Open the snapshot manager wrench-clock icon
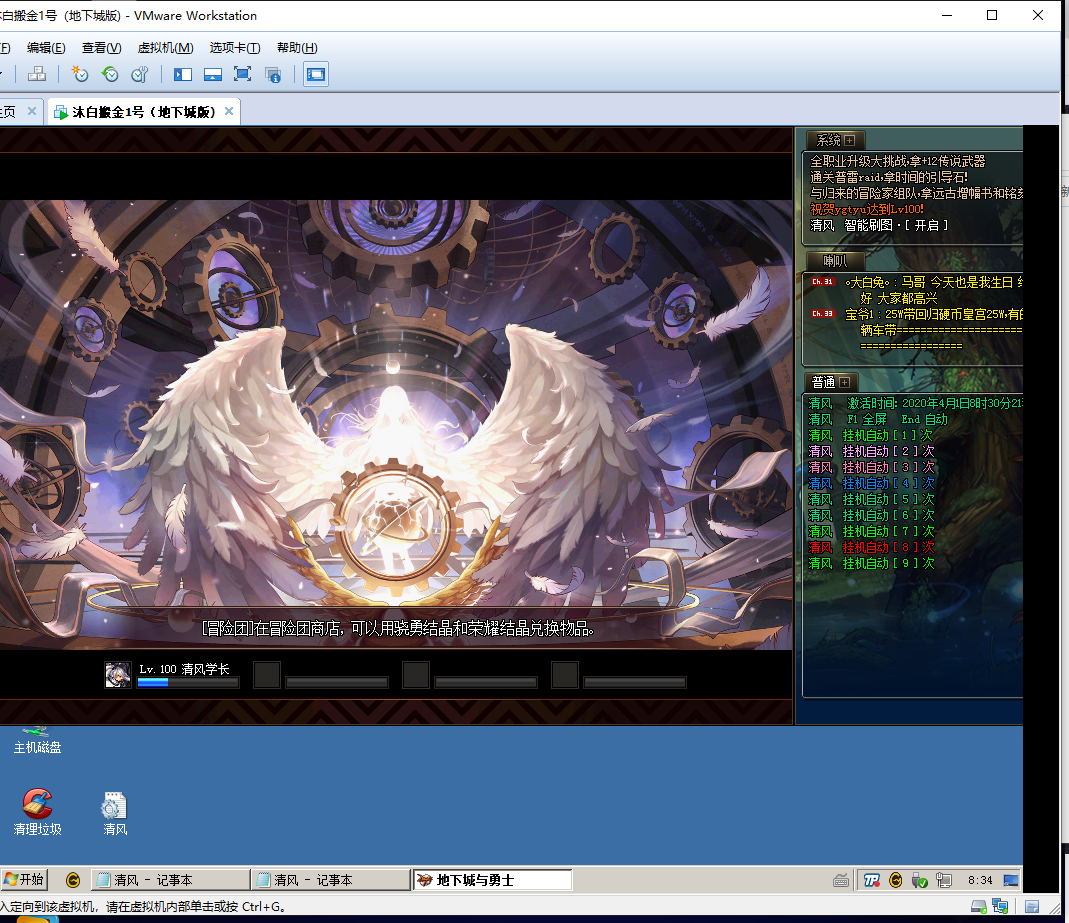The width and height of the screenshot is (1069, 923). click(x=140, y=74)
